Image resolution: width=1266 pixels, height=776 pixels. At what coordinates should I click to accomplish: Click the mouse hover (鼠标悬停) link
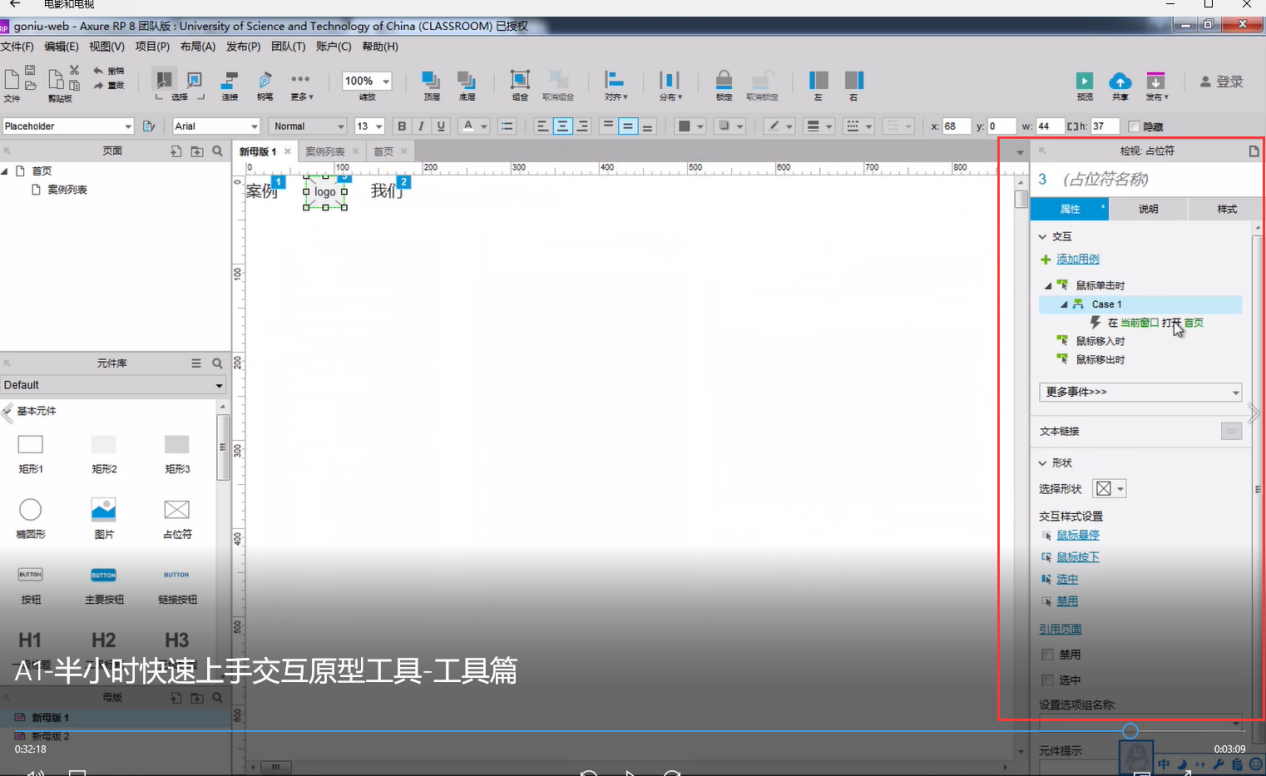[x=1078, y=535]
